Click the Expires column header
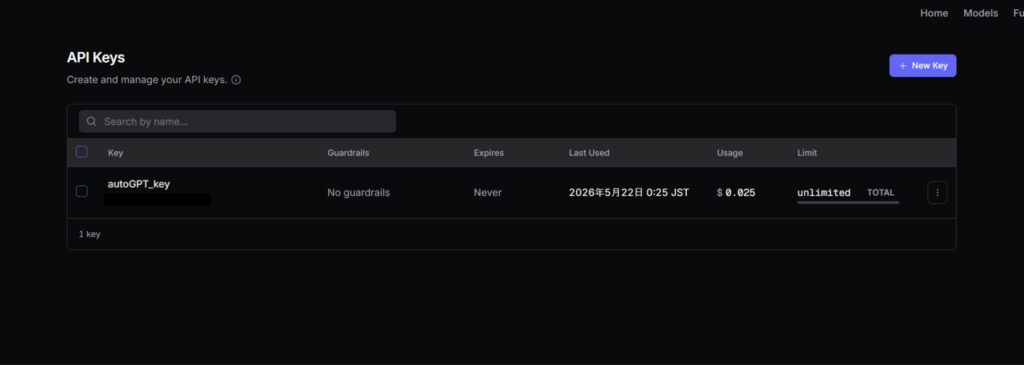 488,153
